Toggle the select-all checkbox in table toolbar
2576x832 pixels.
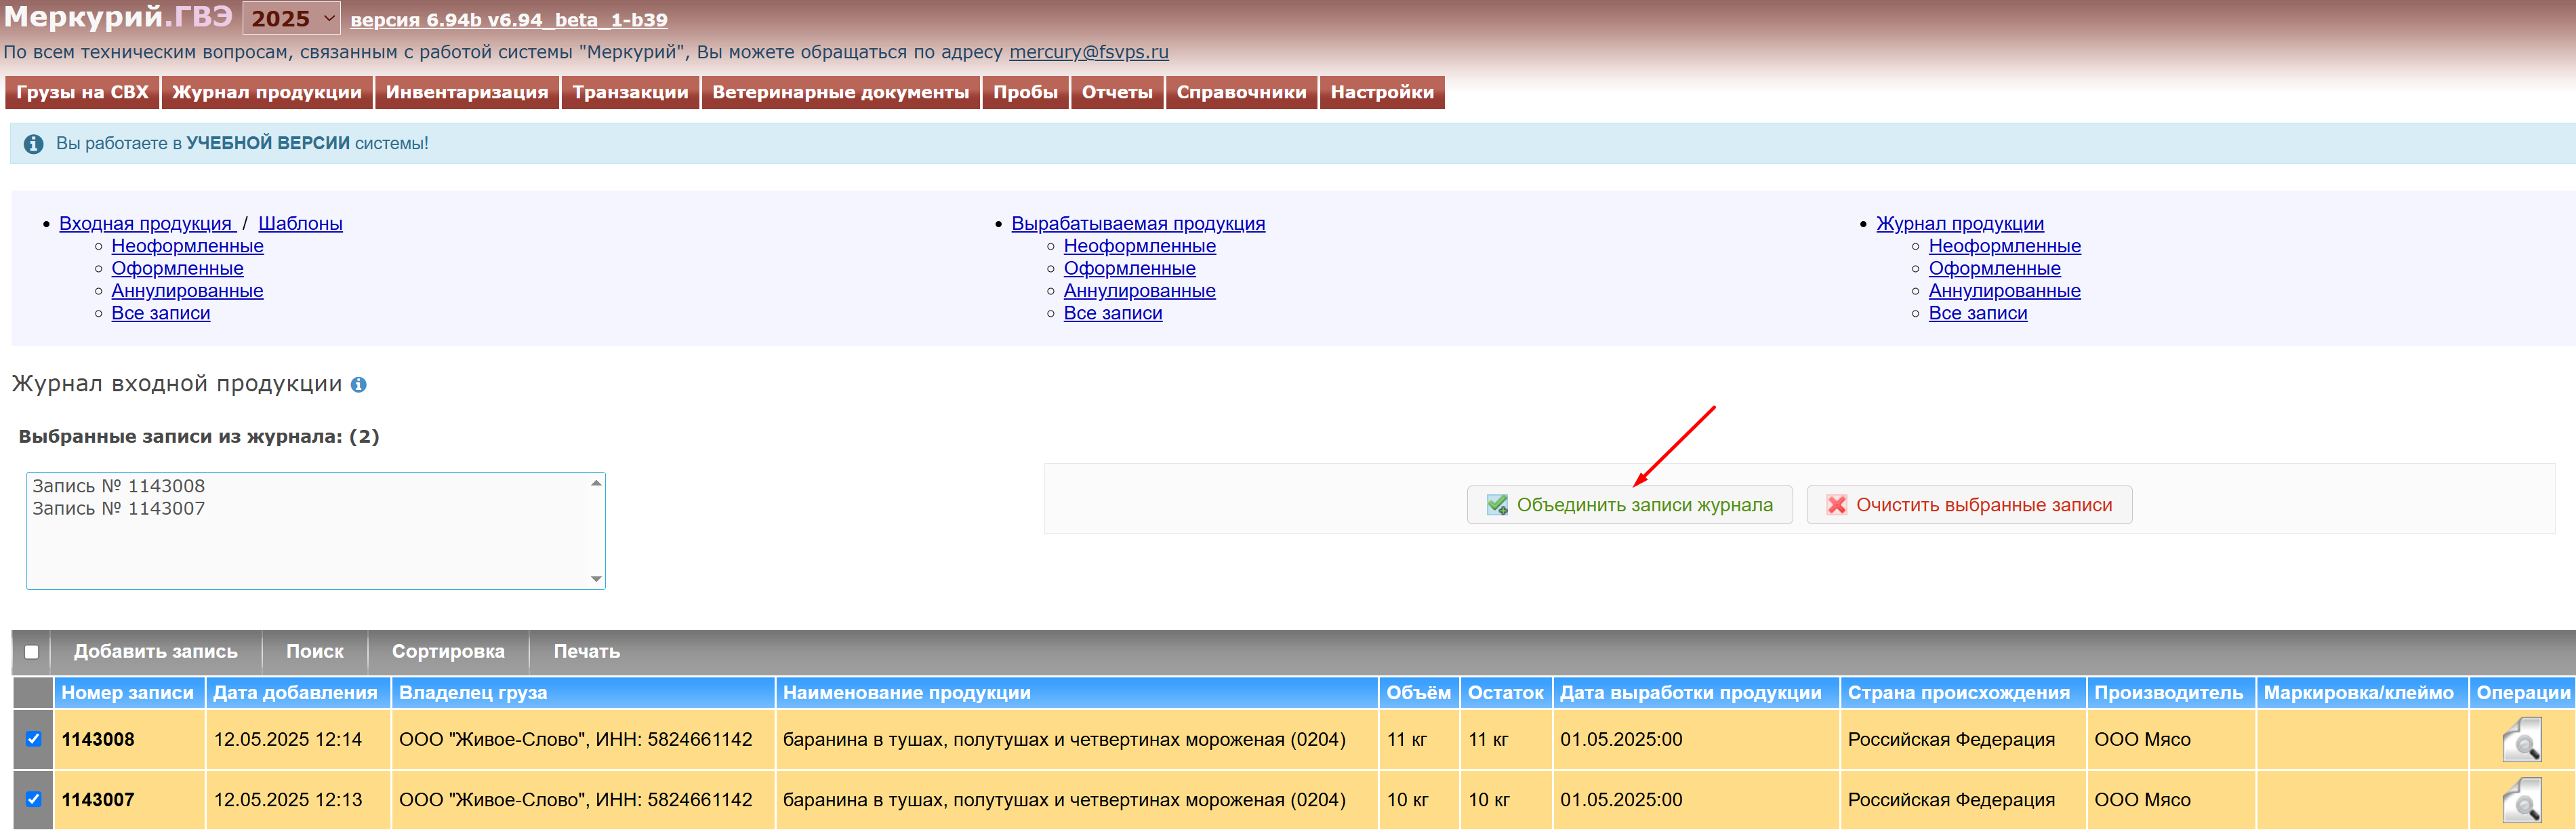[x=32, y=653]
